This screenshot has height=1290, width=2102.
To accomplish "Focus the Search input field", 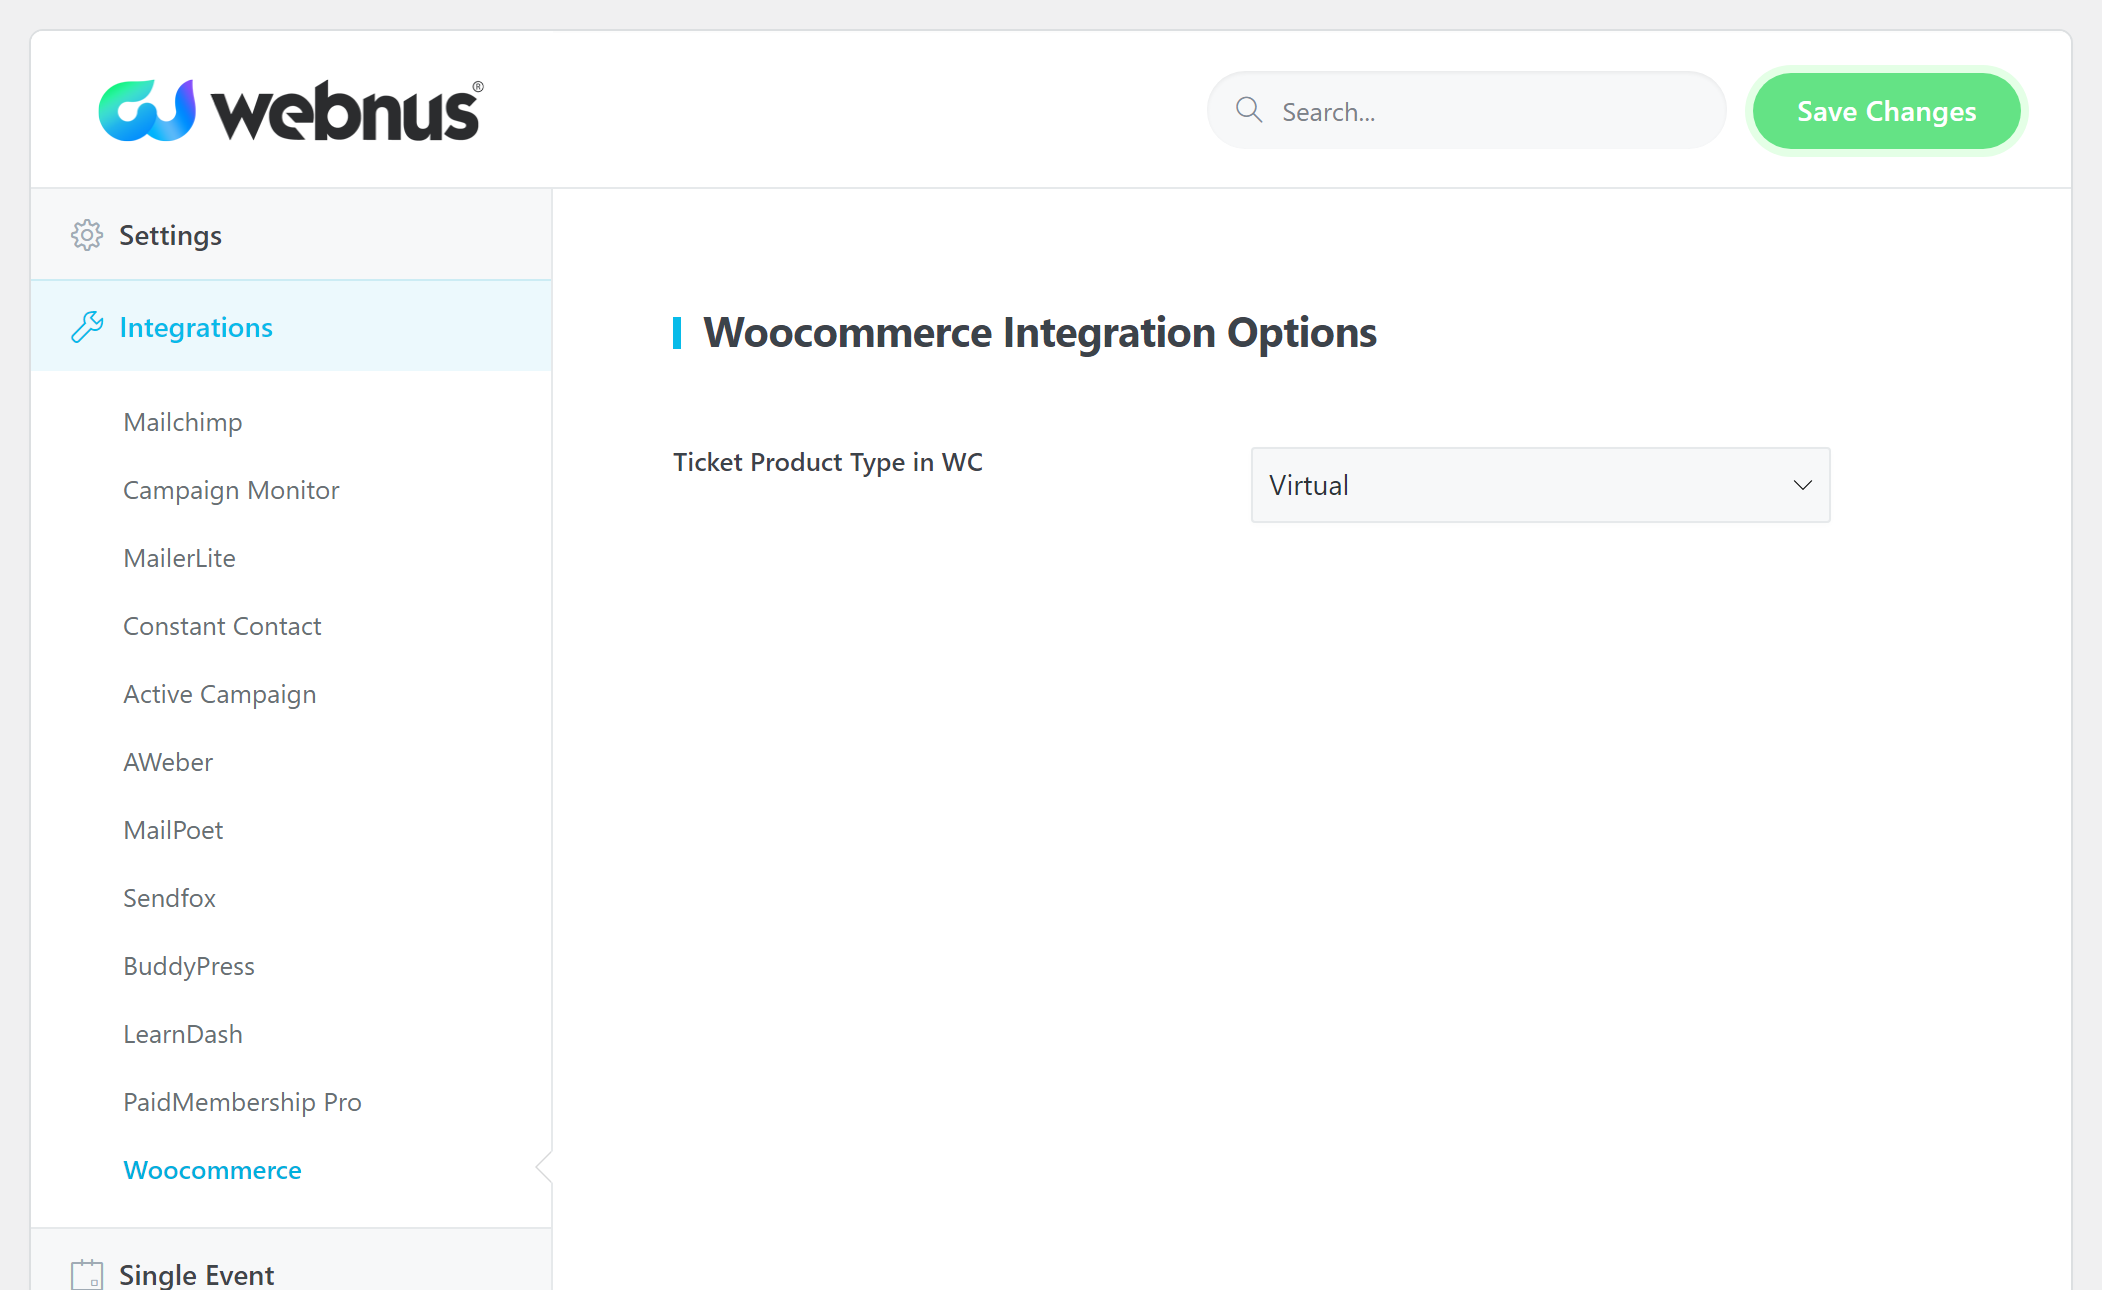I will tap(1467, 111).
